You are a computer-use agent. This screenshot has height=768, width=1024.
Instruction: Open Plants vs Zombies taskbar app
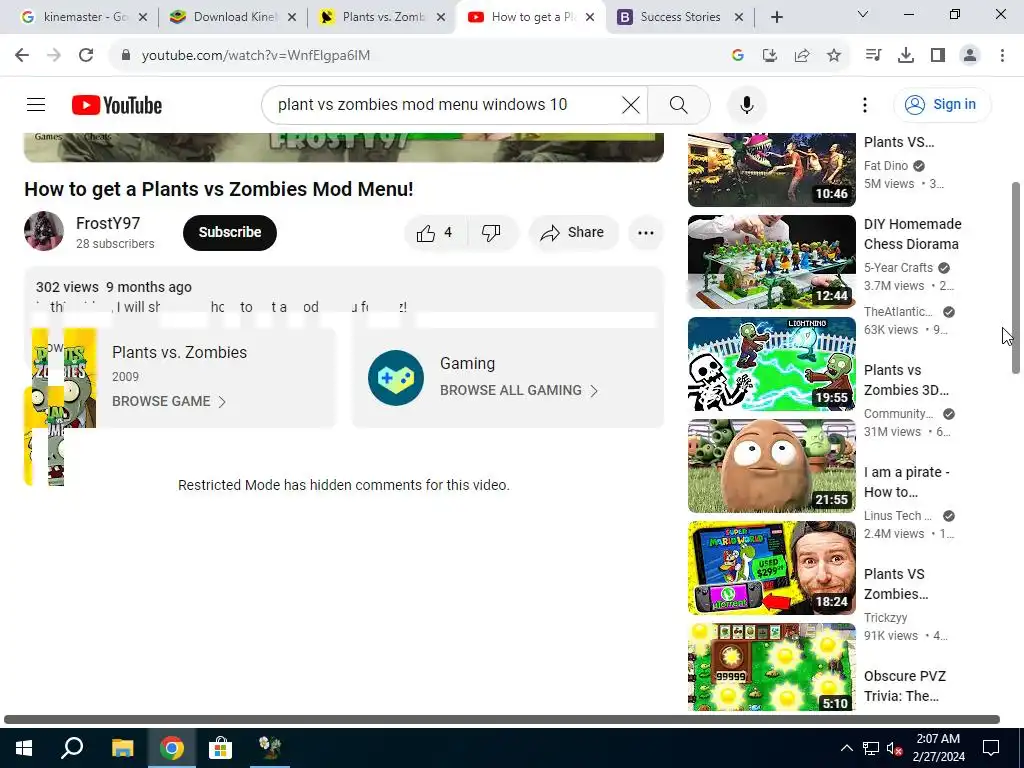coord(269,748)
